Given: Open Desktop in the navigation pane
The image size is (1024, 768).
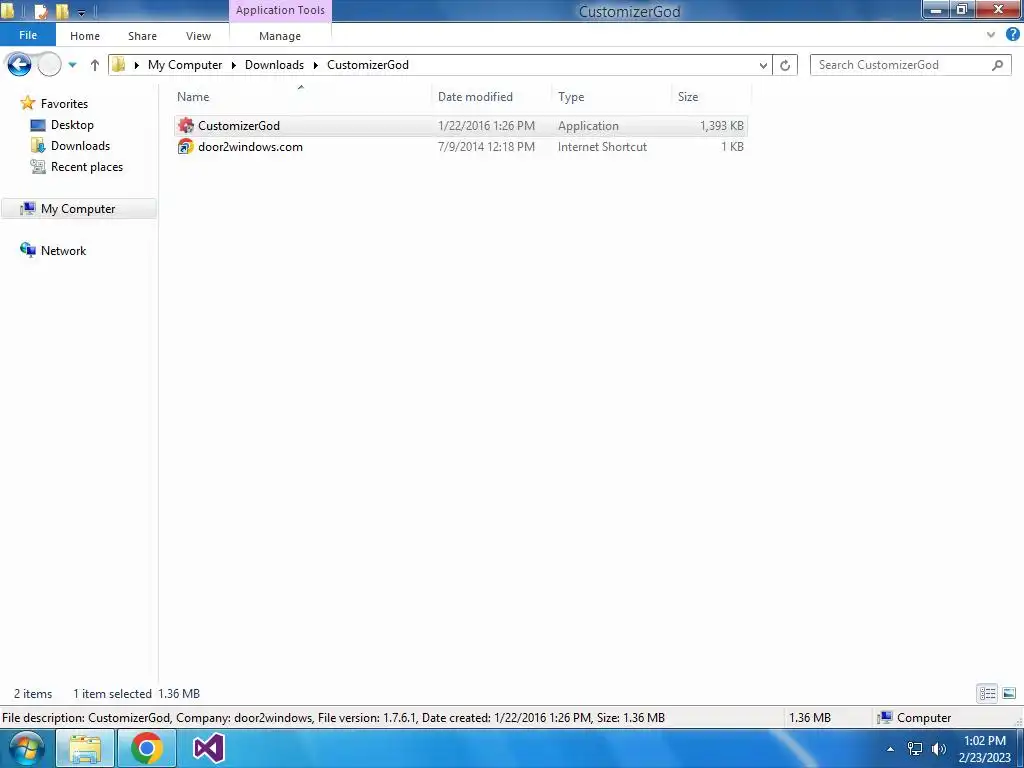Looking at the screenshot, I should (x=72, y=124).
